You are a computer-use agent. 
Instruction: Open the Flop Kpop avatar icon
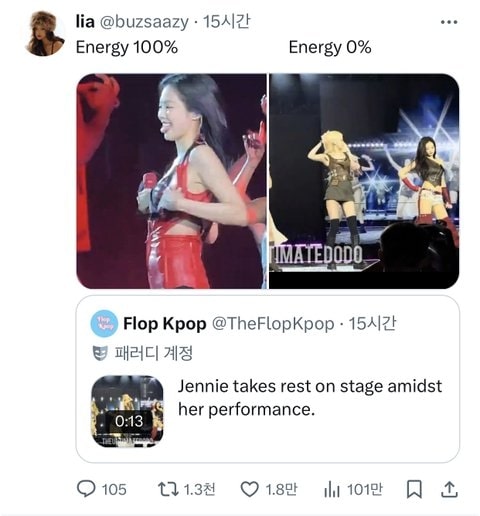pyautogui.click(x=104, y=324)
